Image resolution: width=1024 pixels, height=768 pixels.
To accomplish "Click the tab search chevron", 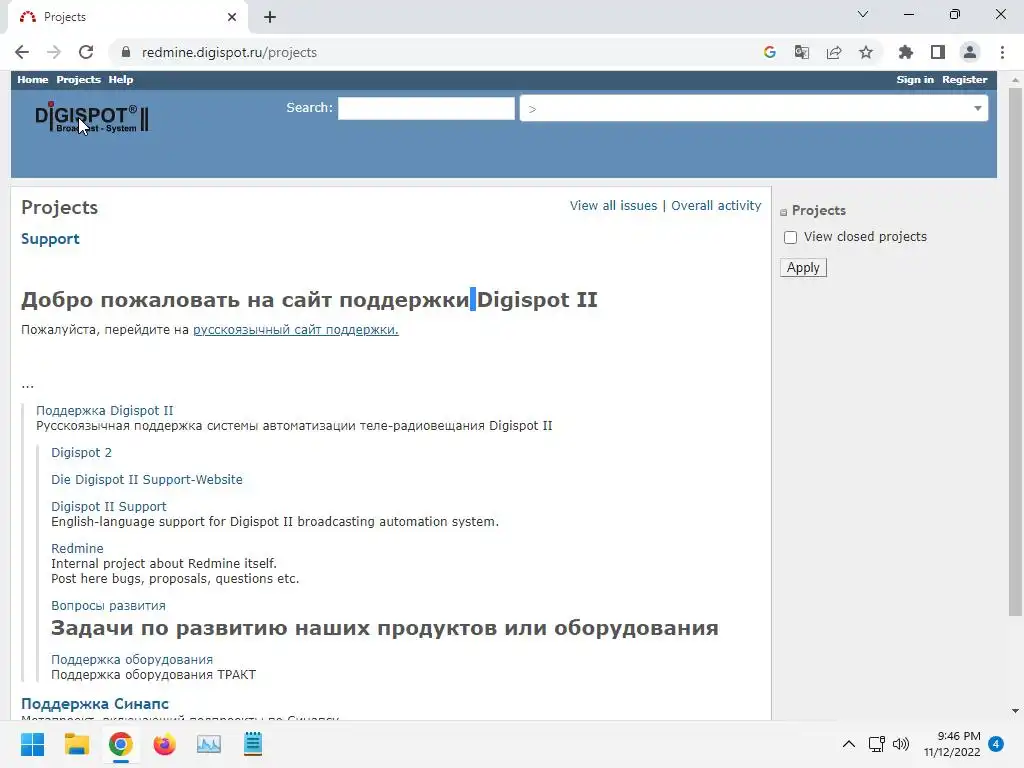I will coord(863,14).
